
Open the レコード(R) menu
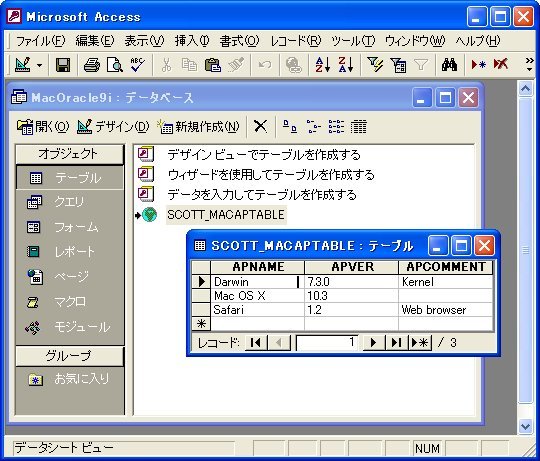tap(295, 41)
